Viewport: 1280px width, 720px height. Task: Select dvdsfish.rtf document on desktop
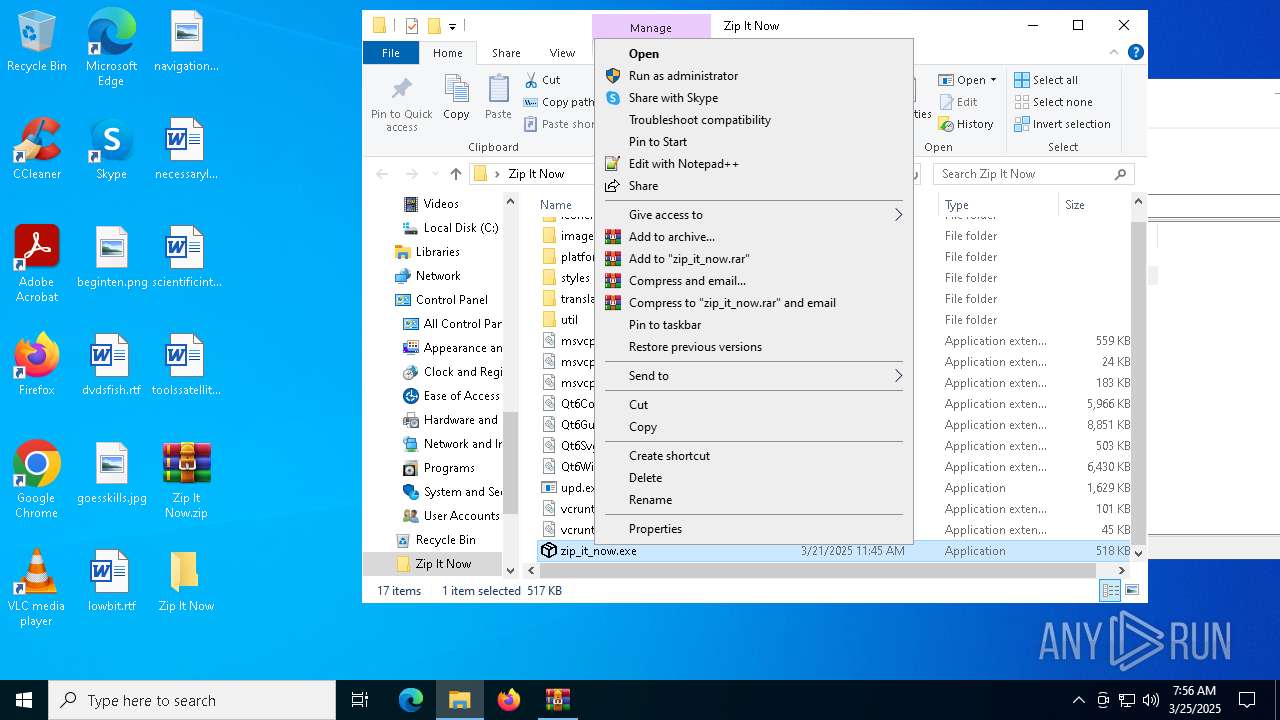[111, 365]
